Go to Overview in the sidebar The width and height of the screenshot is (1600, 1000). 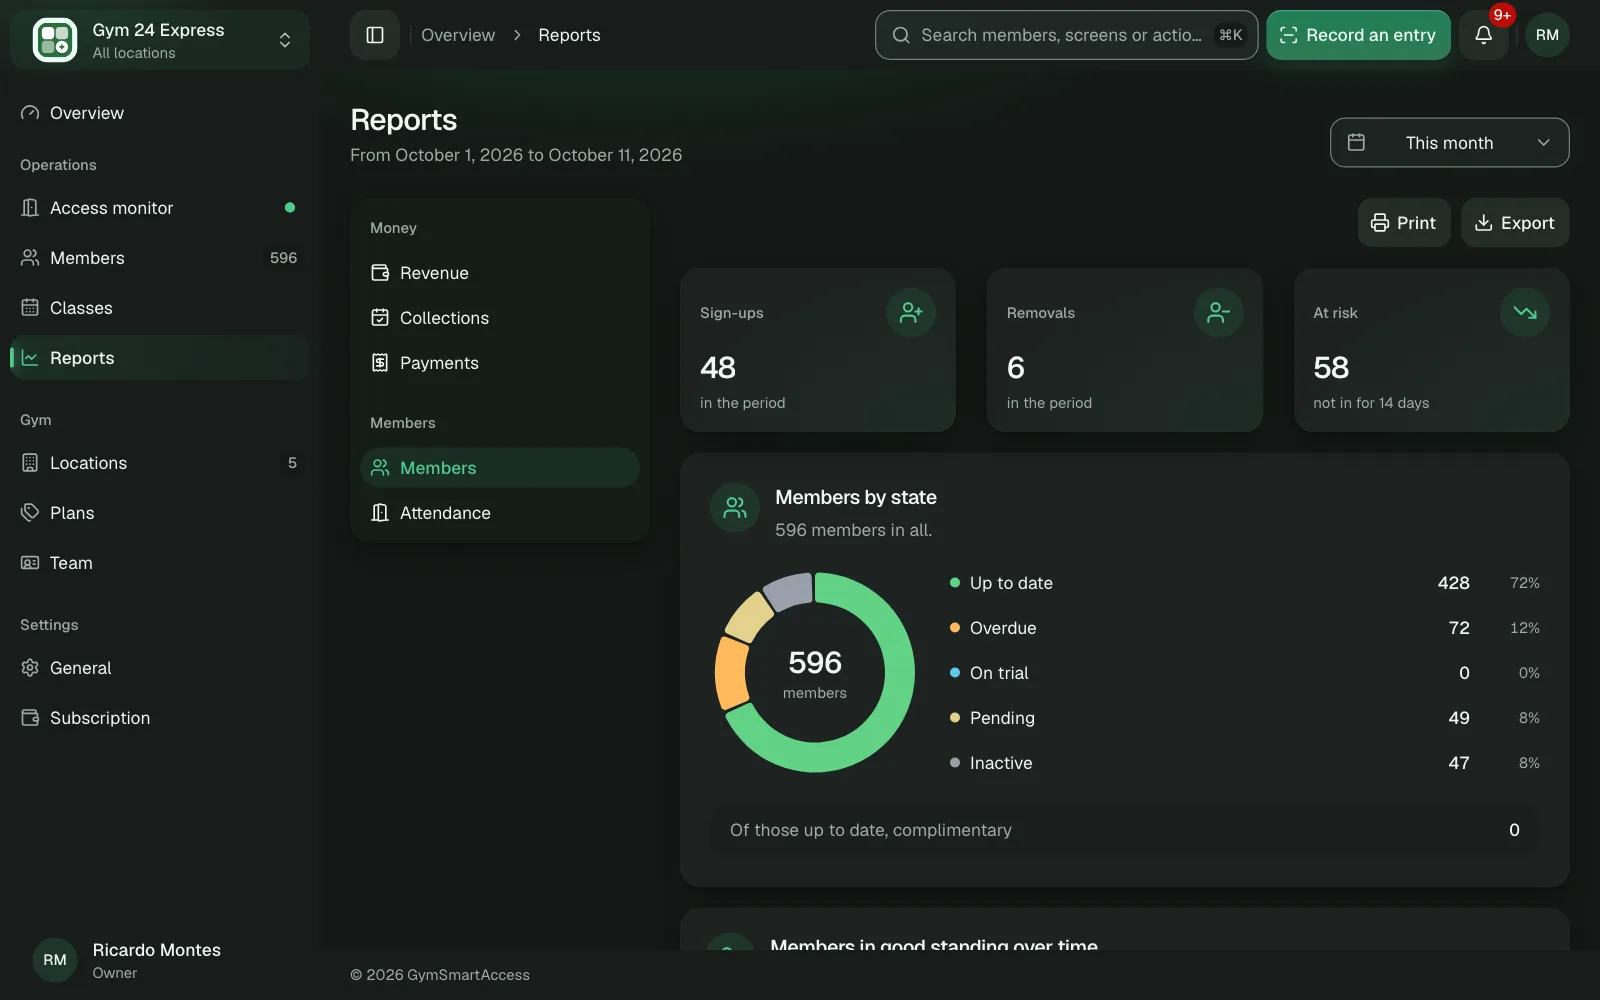tap(160, 113)
